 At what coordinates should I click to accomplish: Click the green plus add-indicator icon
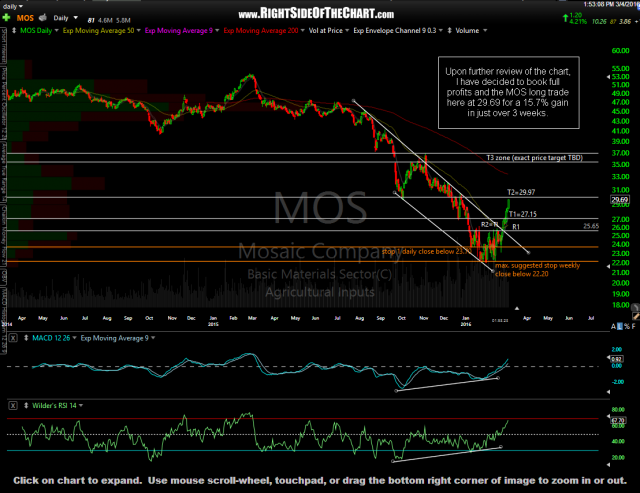click(x=6, y=18)
